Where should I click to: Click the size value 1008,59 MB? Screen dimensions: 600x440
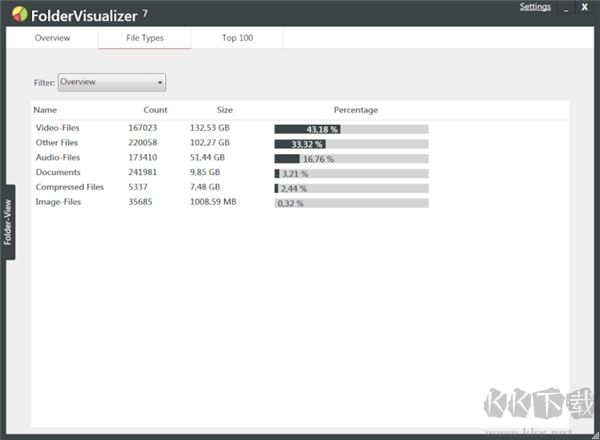tap(213, 202)
